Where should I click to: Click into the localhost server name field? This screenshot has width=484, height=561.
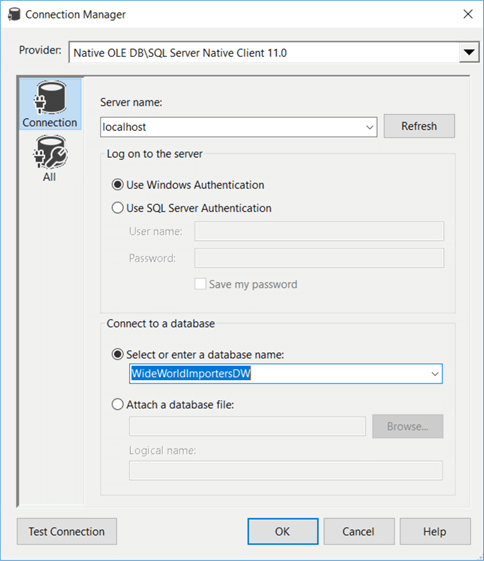(x=233, y=127)
